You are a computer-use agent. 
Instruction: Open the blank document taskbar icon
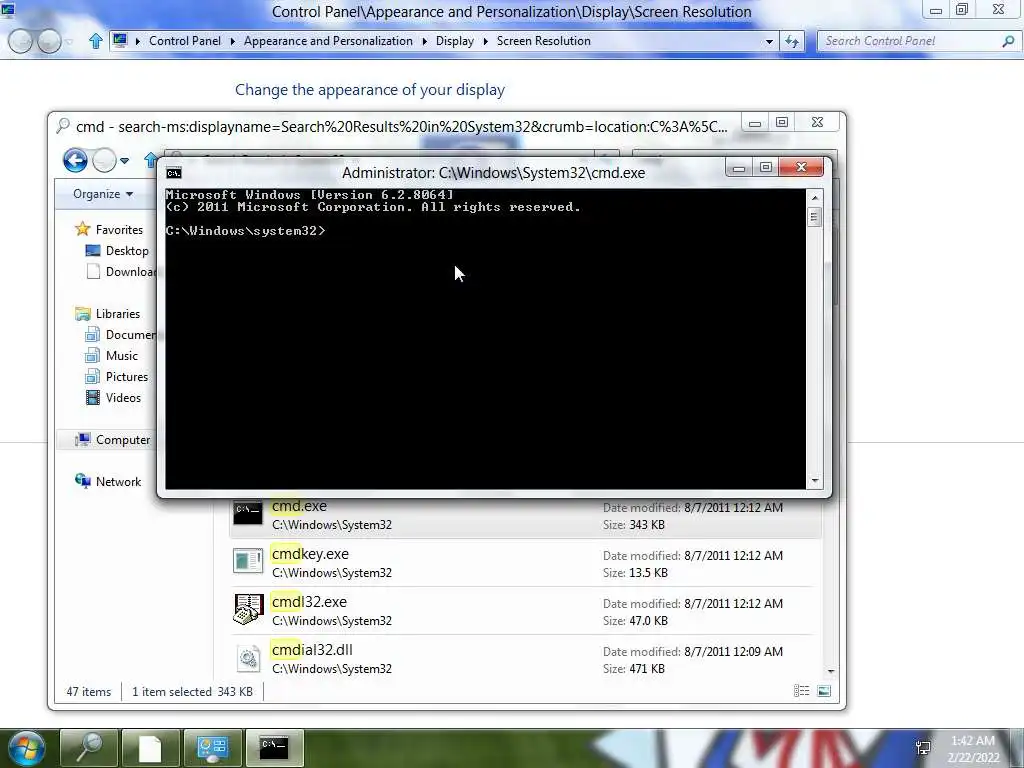pyautogui.click(x=150, y=748)
